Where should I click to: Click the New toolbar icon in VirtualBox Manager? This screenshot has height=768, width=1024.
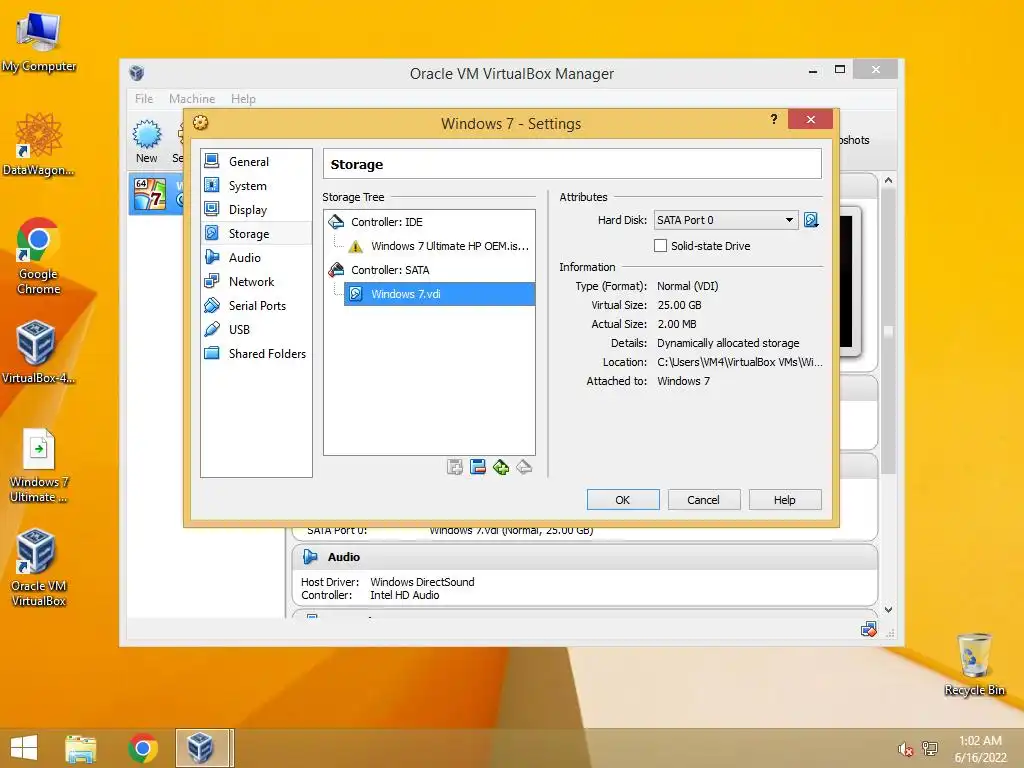point(147,141)
